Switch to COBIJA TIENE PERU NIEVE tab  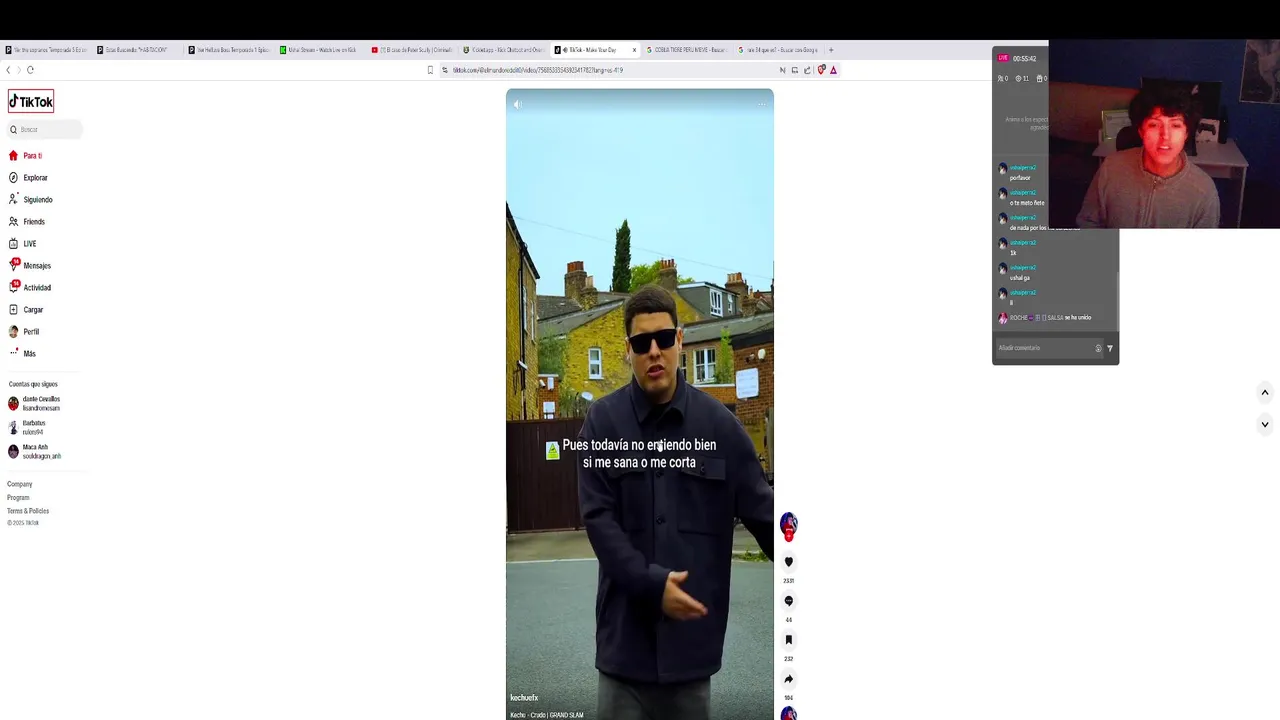tap(686, 50)
